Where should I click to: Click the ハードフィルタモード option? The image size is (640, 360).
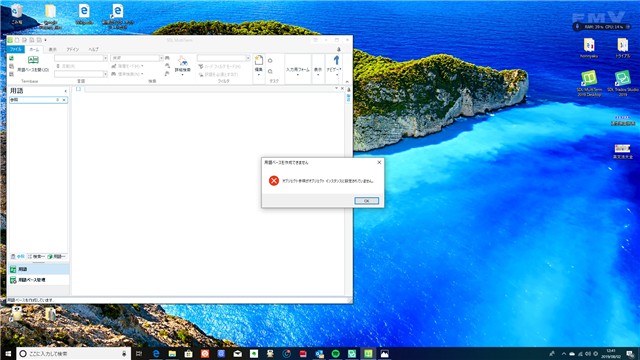tap(220, 66)
